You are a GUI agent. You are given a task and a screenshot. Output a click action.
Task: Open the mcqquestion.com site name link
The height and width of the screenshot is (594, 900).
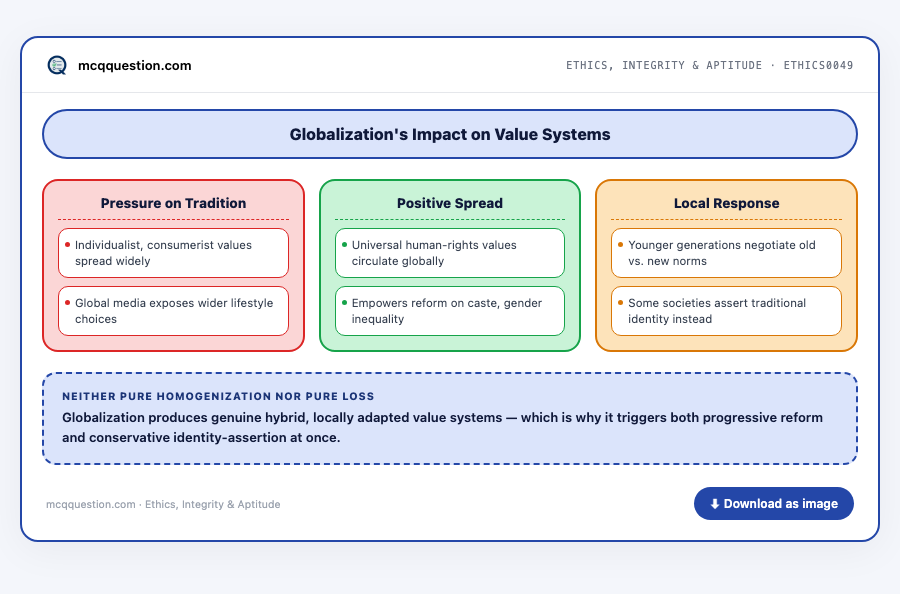coord(135,65)
